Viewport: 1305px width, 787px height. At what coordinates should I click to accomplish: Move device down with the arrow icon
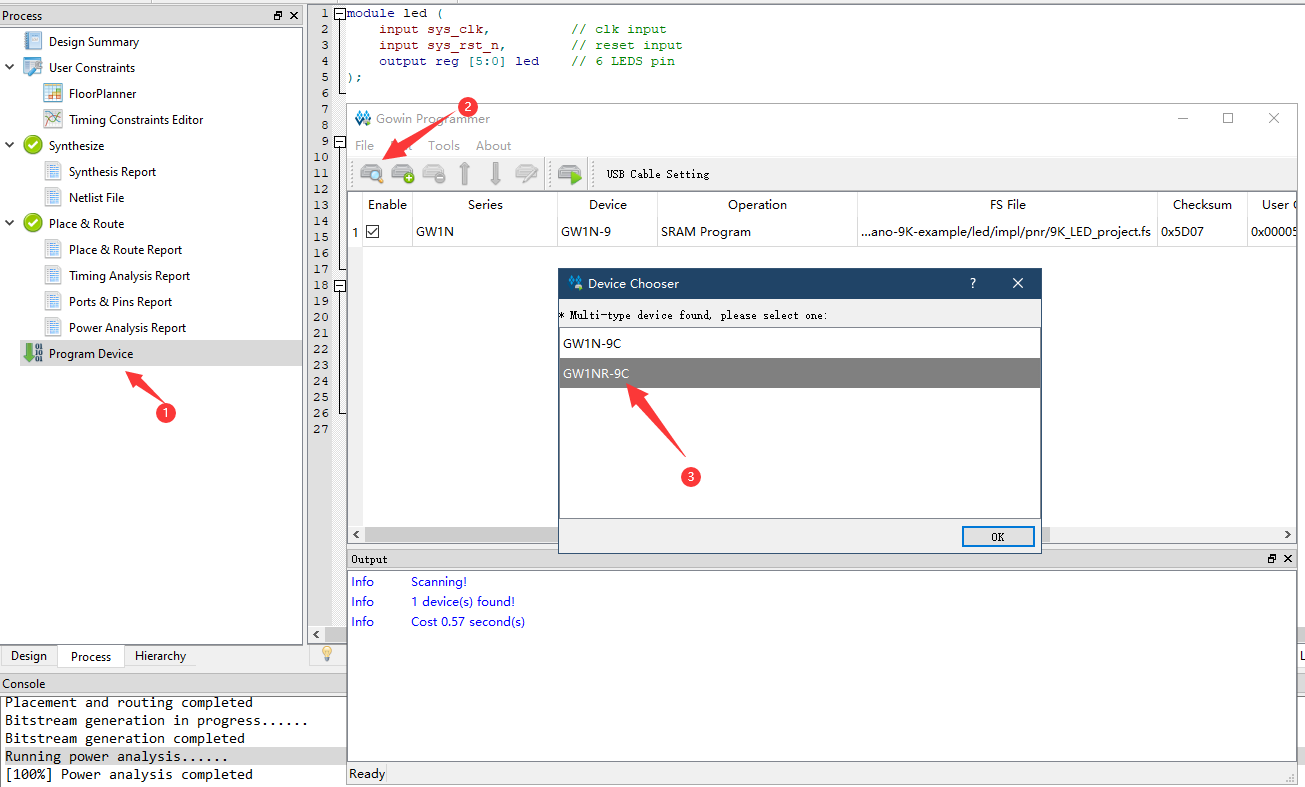tap(495, 174)
